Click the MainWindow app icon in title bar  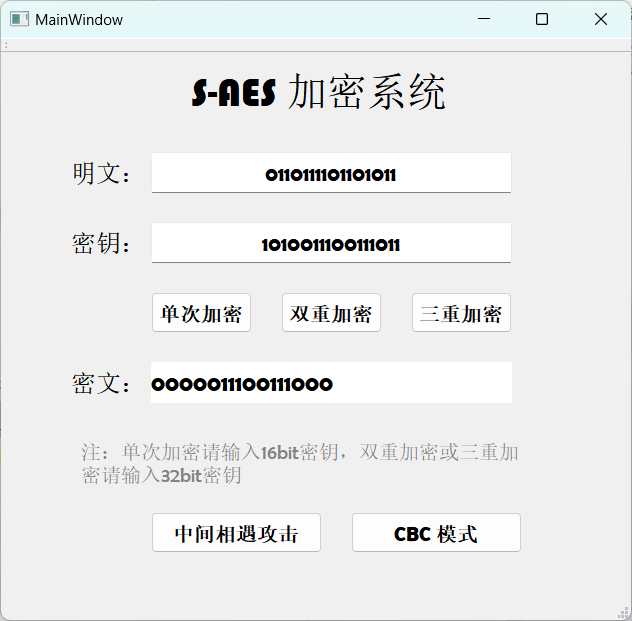pos(19,19)
